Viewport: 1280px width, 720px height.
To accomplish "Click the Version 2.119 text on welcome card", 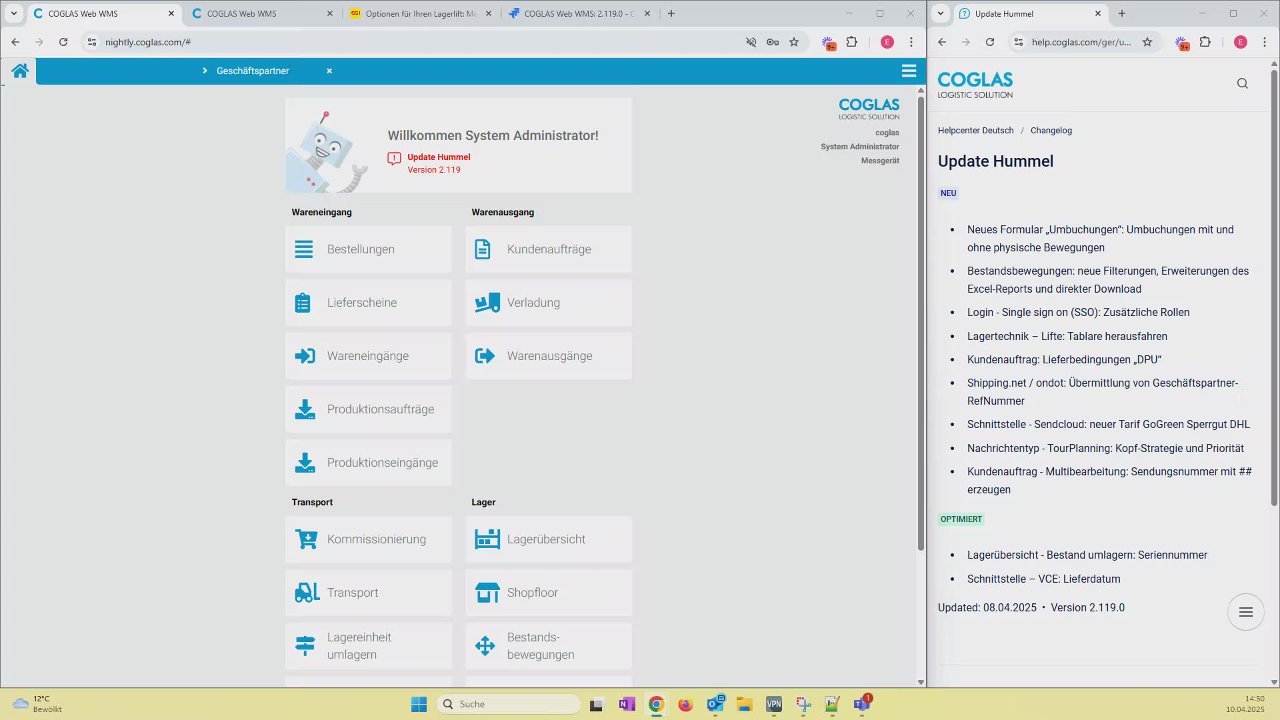I will pyautogui.click(x=434, y=170).
